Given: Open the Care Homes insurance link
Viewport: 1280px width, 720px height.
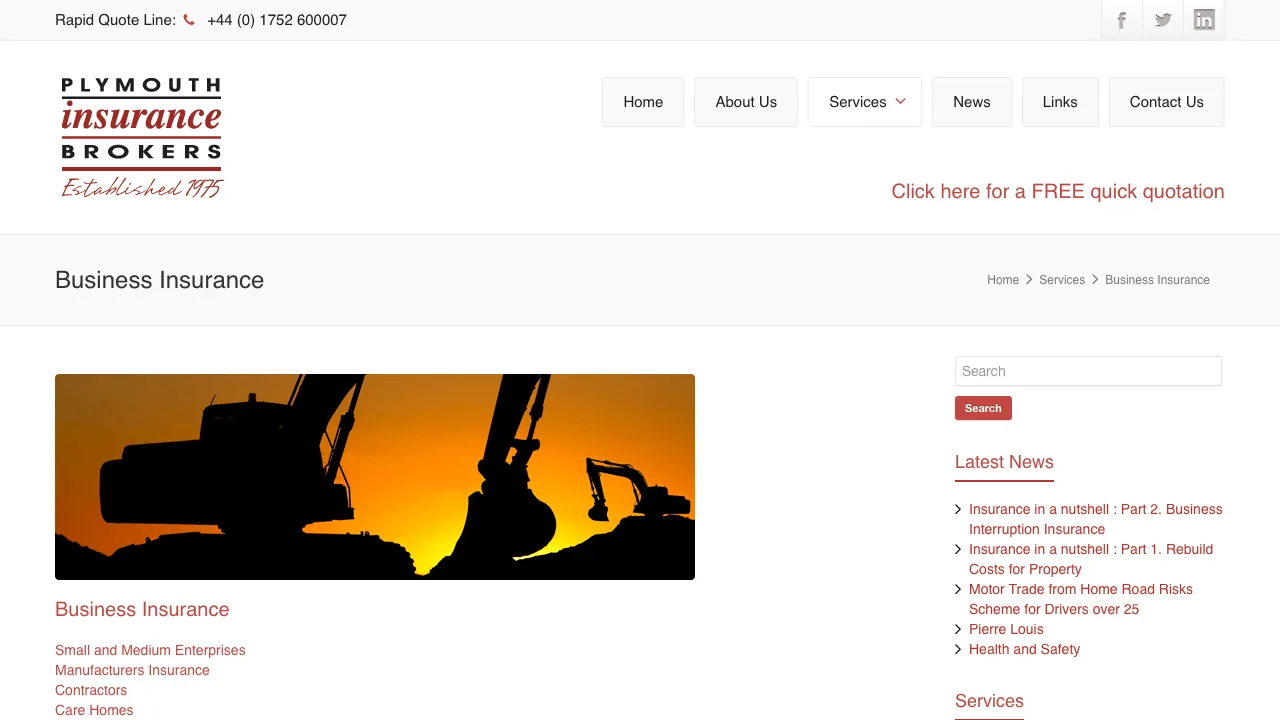Looking at the screenshot, I should pyautogui.click(x=94, y=710).
